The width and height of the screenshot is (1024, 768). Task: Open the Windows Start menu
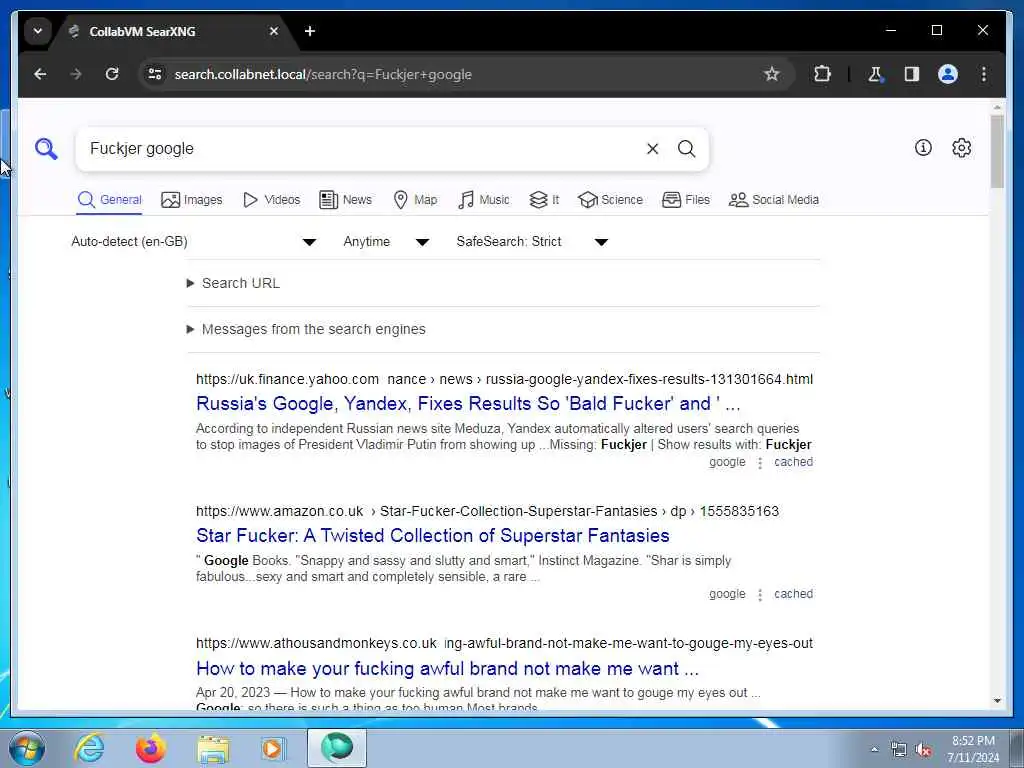pos(27,748)
